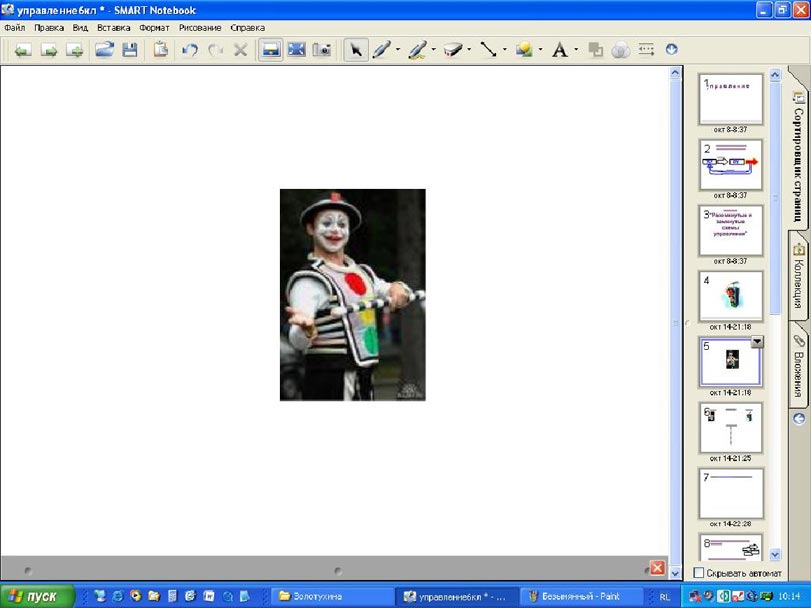The width and height of the screenshot is (811, 608).
Task: Toggle full screen view icon
Action: (296, 50)
